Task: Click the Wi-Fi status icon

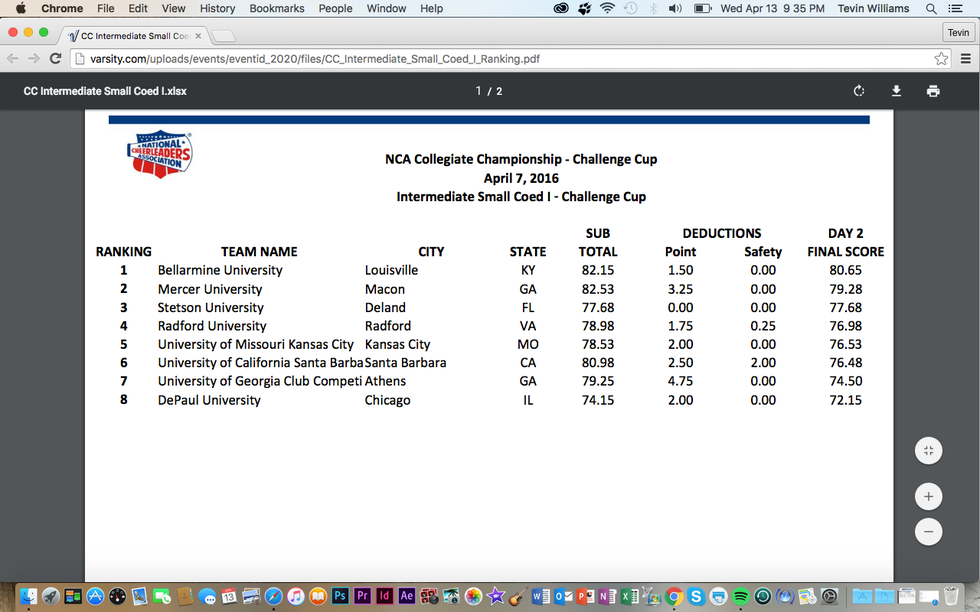Action: [607, 8]
